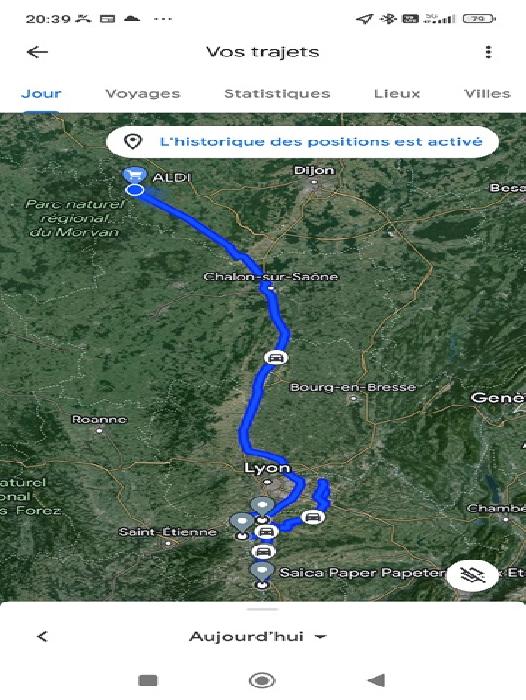Tap the Saica Paper location pin
The width and height of the screenshot is (526, 700).
pos(262,572)
